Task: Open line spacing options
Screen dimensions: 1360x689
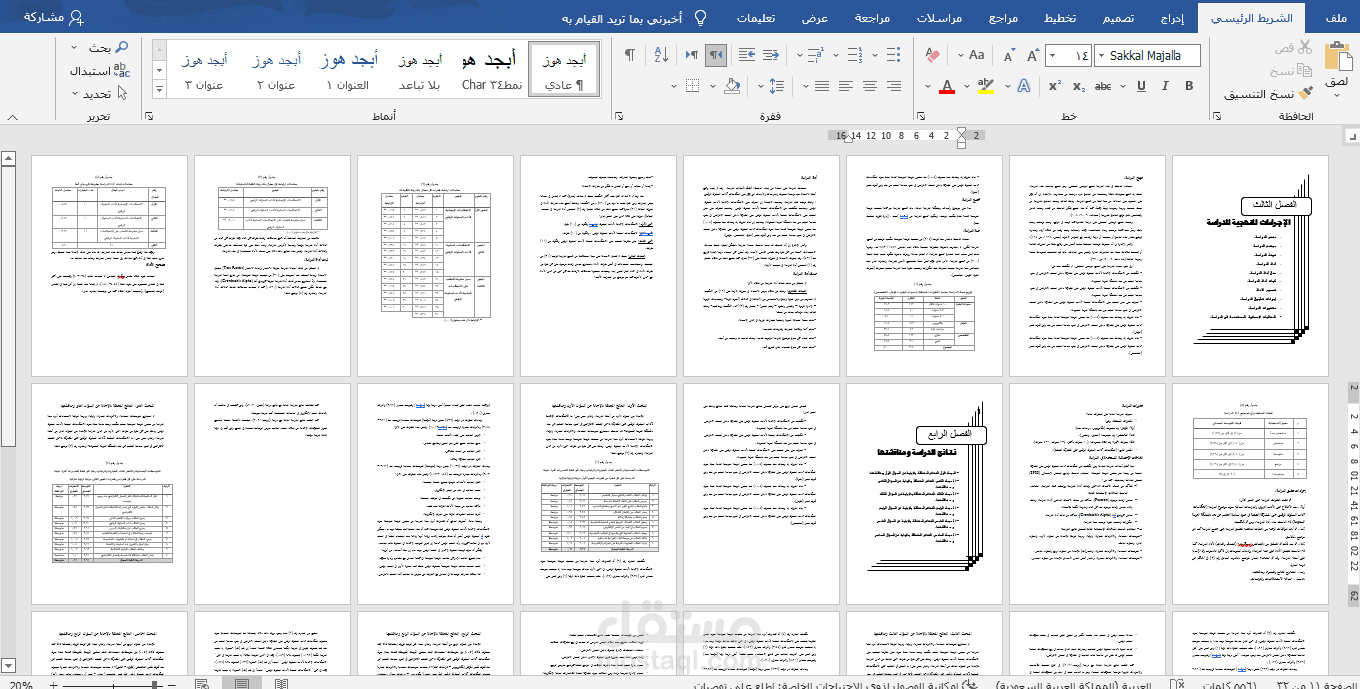Action: 776,86
